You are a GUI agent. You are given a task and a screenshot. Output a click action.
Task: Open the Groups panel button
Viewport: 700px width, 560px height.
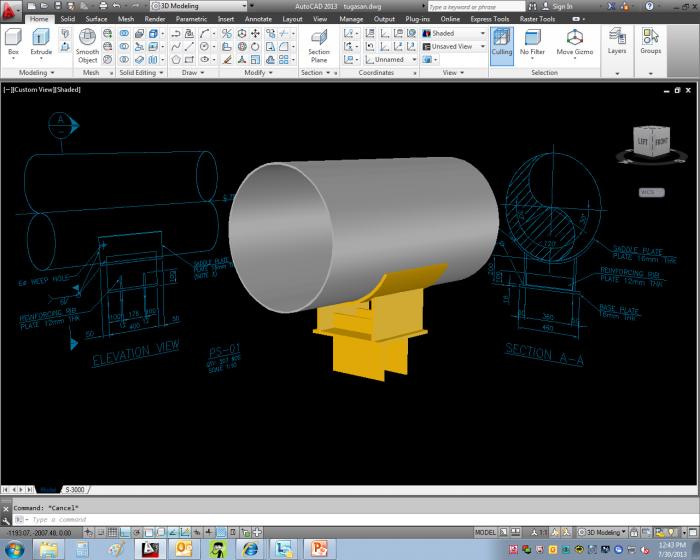650,42
